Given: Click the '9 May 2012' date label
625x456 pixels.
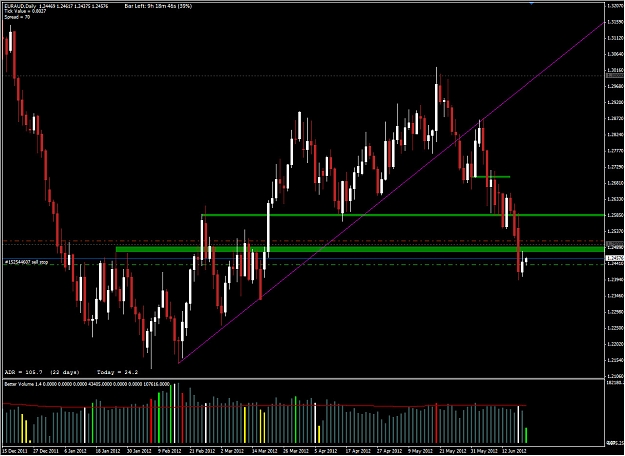Looking at the screenshot, I should (419, 450).
